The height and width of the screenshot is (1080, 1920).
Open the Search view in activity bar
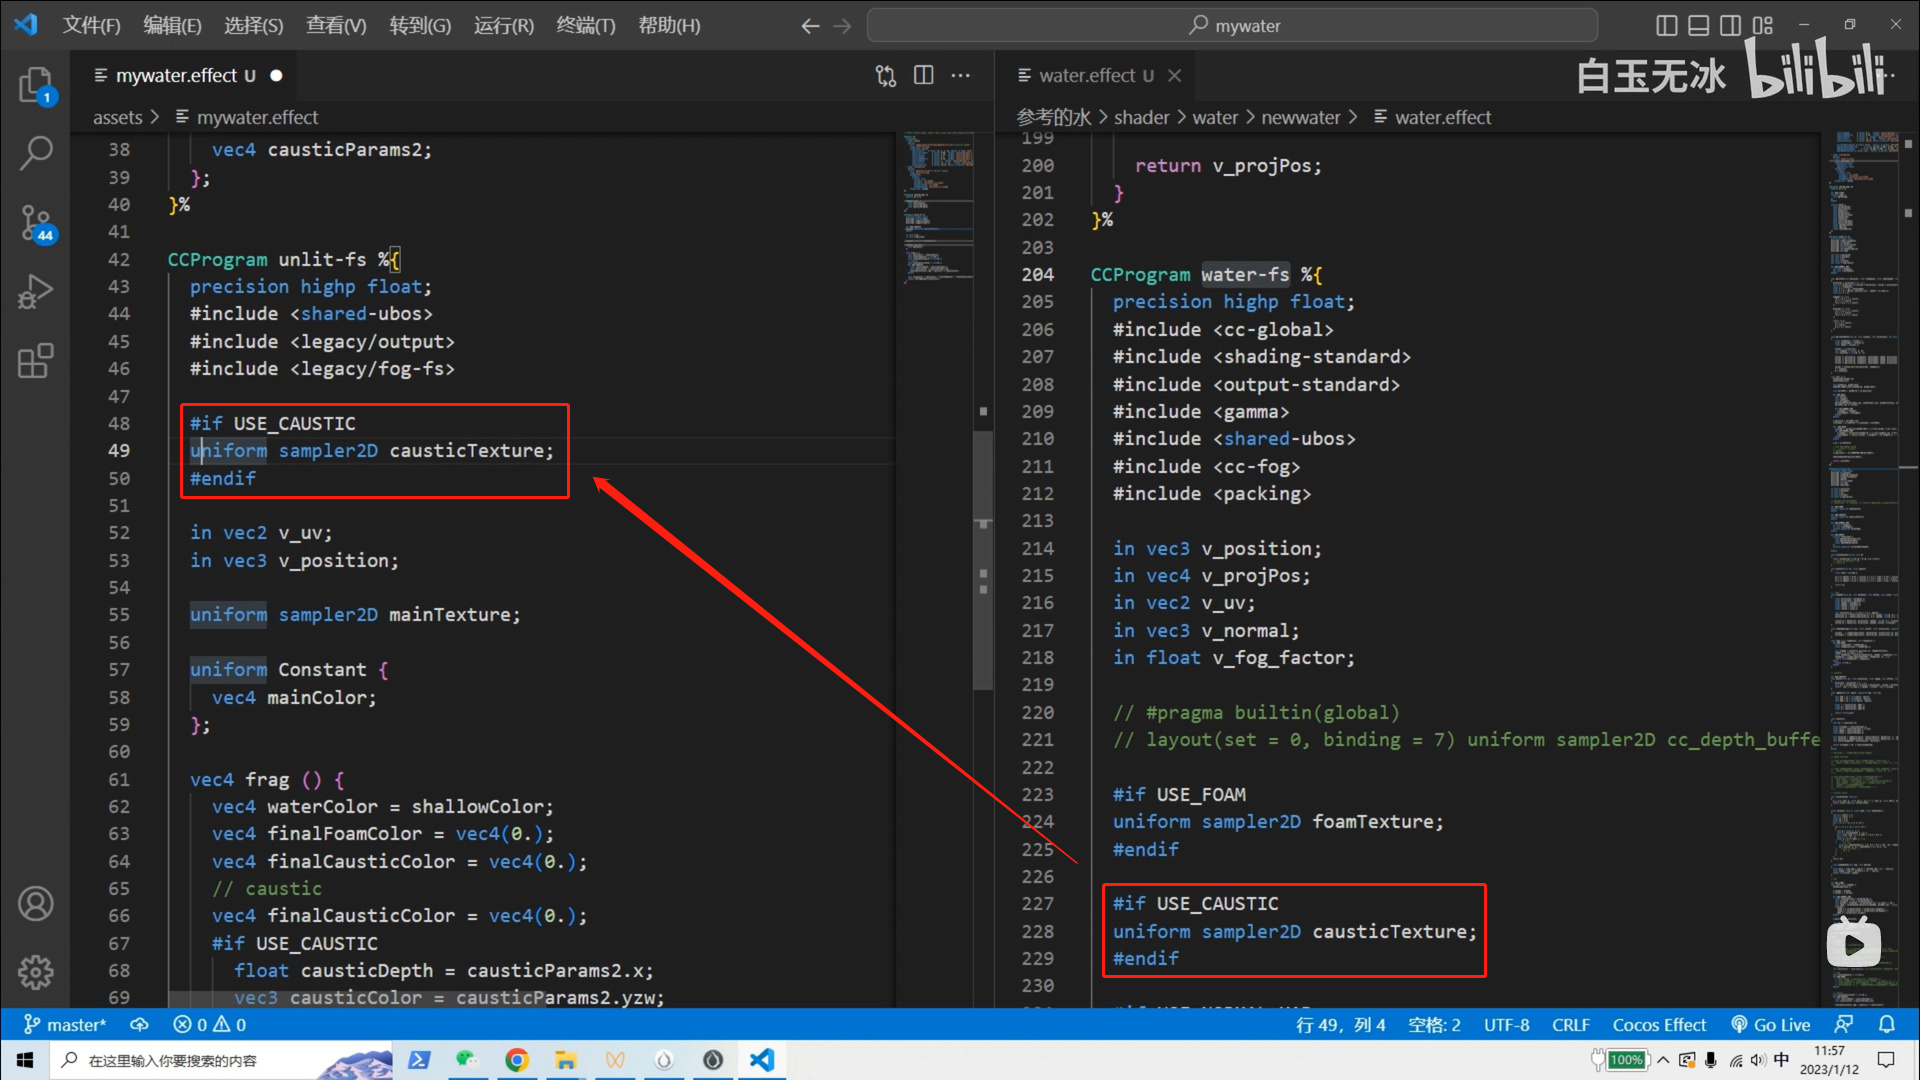pyautogui.click(x=36, y=153)
